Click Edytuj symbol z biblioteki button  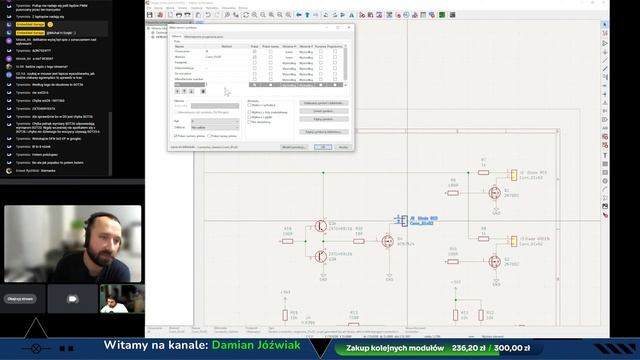324,132
